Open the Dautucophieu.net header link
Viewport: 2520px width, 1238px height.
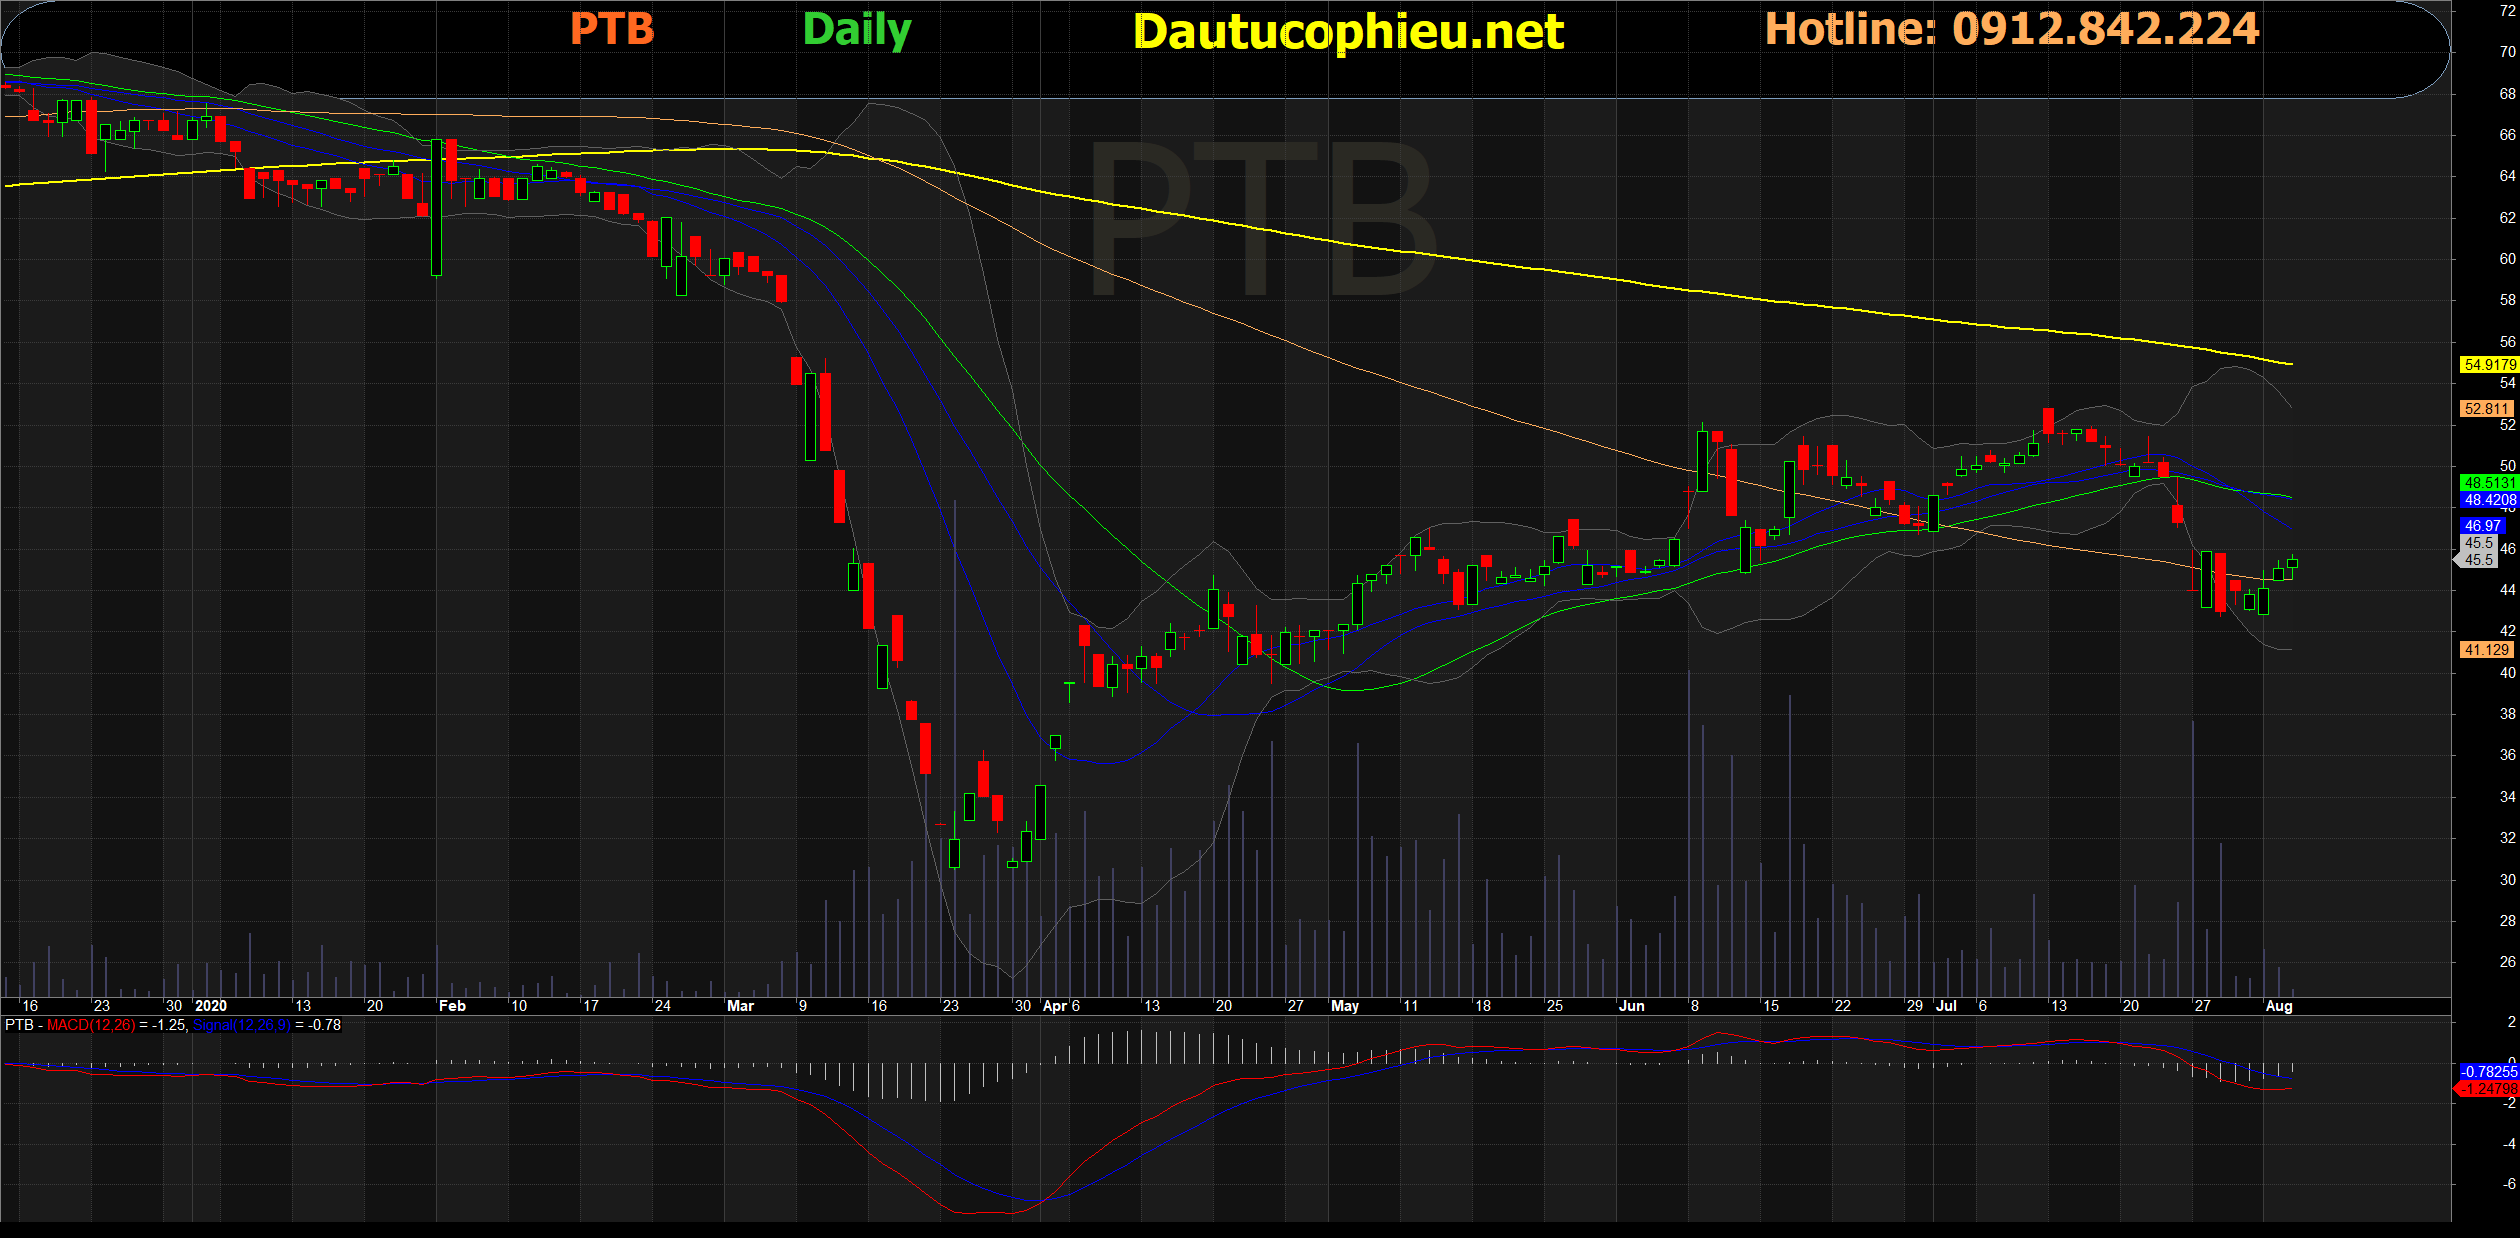[x=1348, y=32]
